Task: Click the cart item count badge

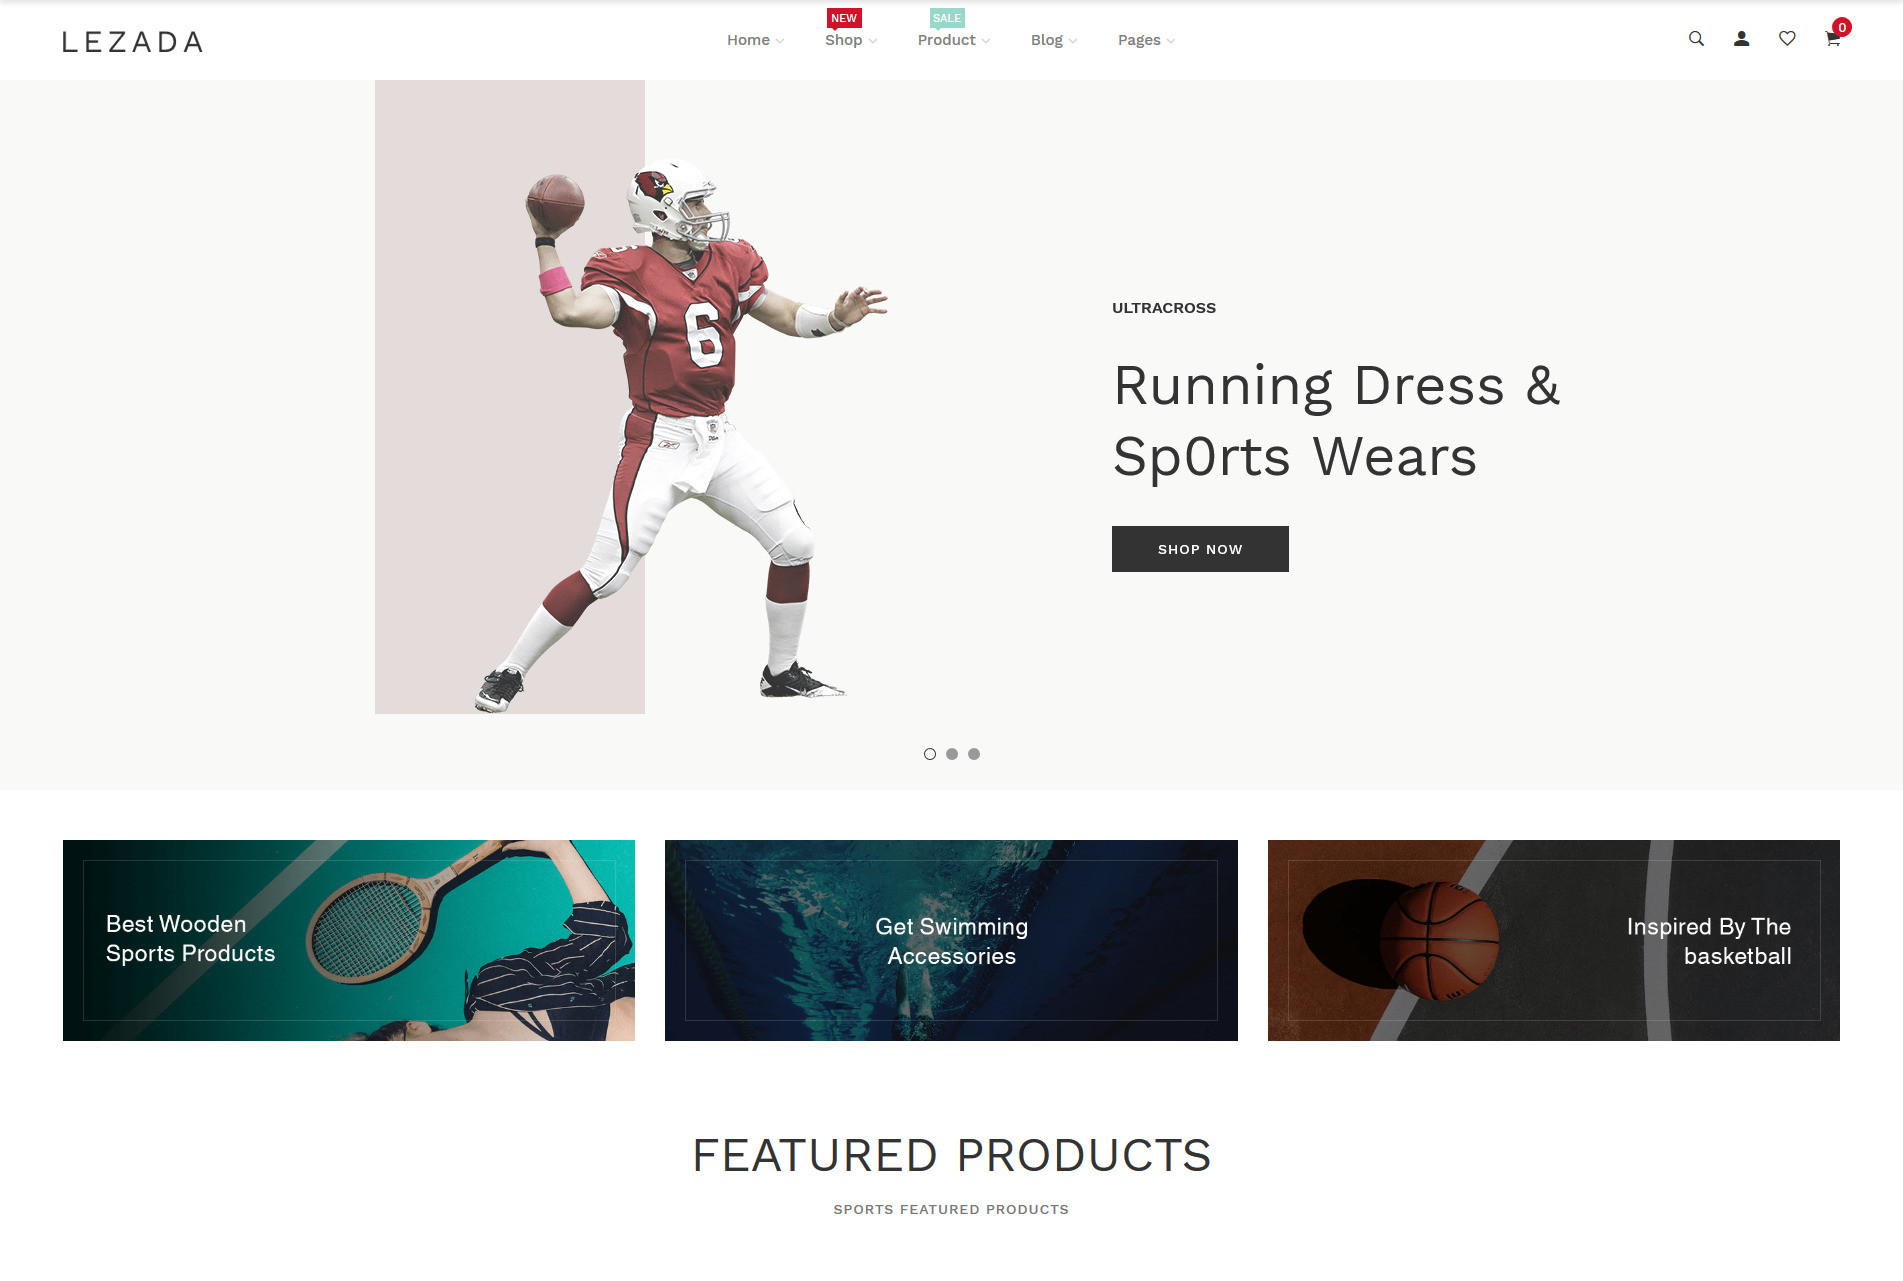Action: 1842,27
